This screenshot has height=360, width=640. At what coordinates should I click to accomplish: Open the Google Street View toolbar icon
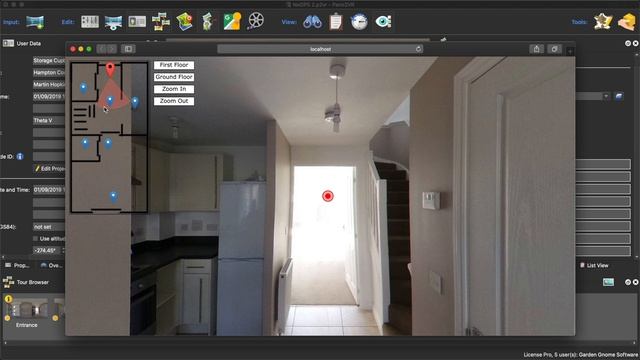(x=232, y=21)
